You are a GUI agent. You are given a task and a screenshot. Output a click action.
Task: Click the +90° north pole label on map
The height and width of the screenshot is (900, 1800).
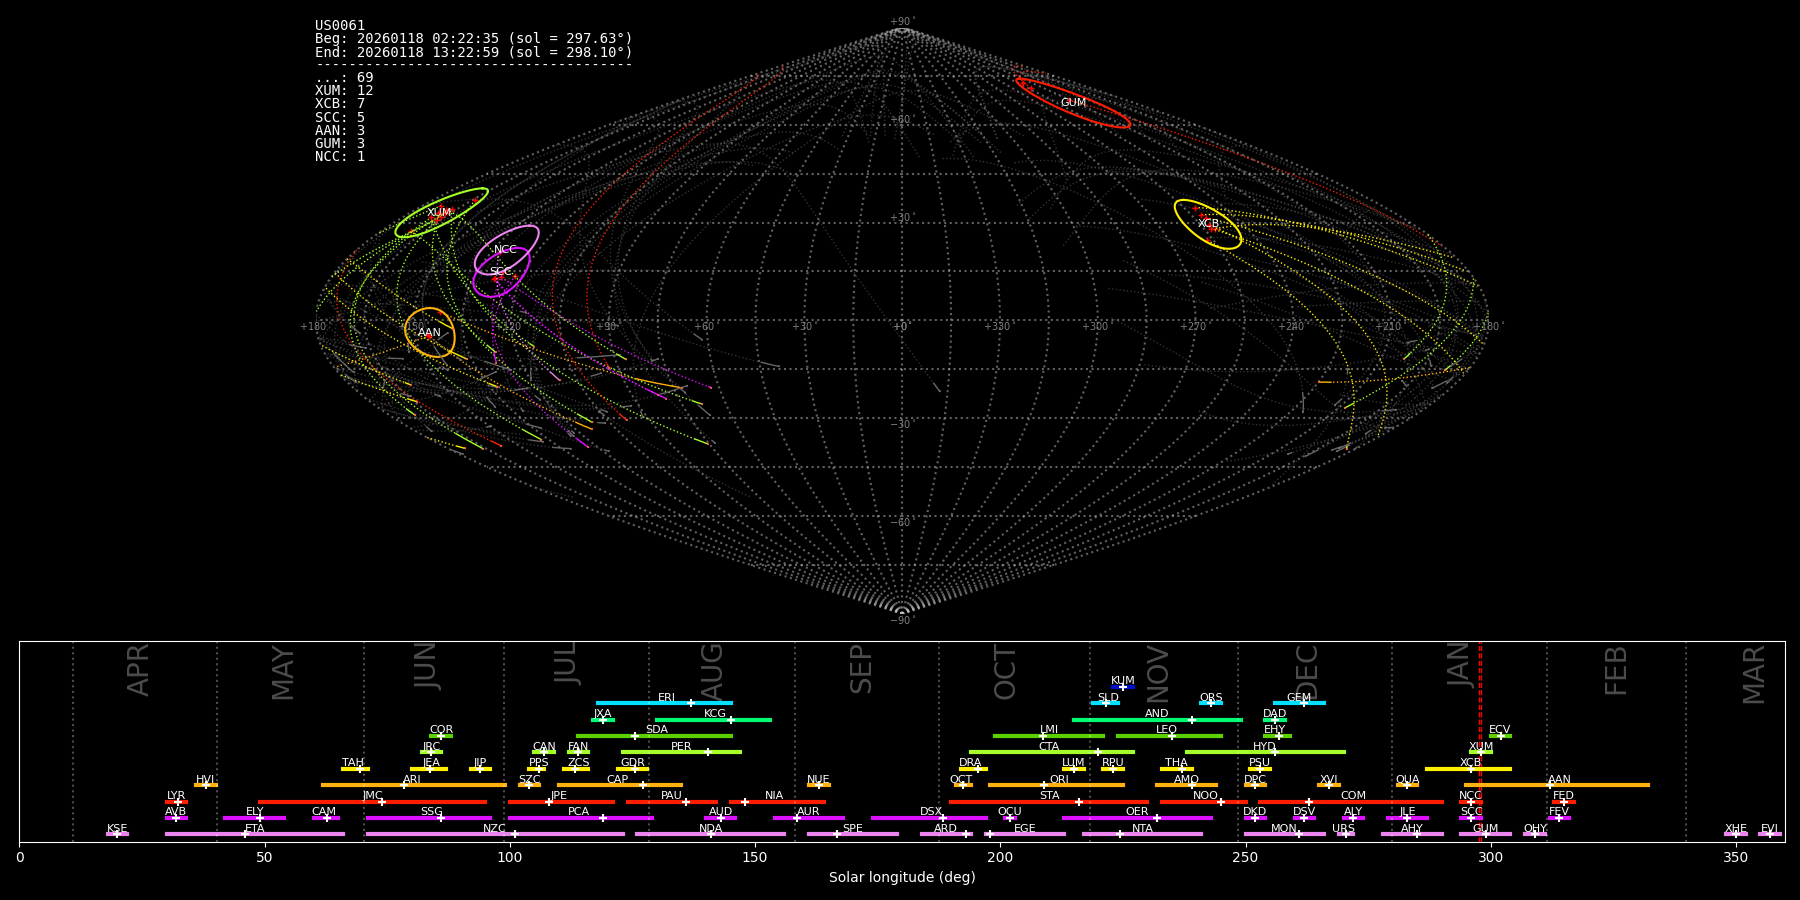pyautogui.click(x=902, y=22)
